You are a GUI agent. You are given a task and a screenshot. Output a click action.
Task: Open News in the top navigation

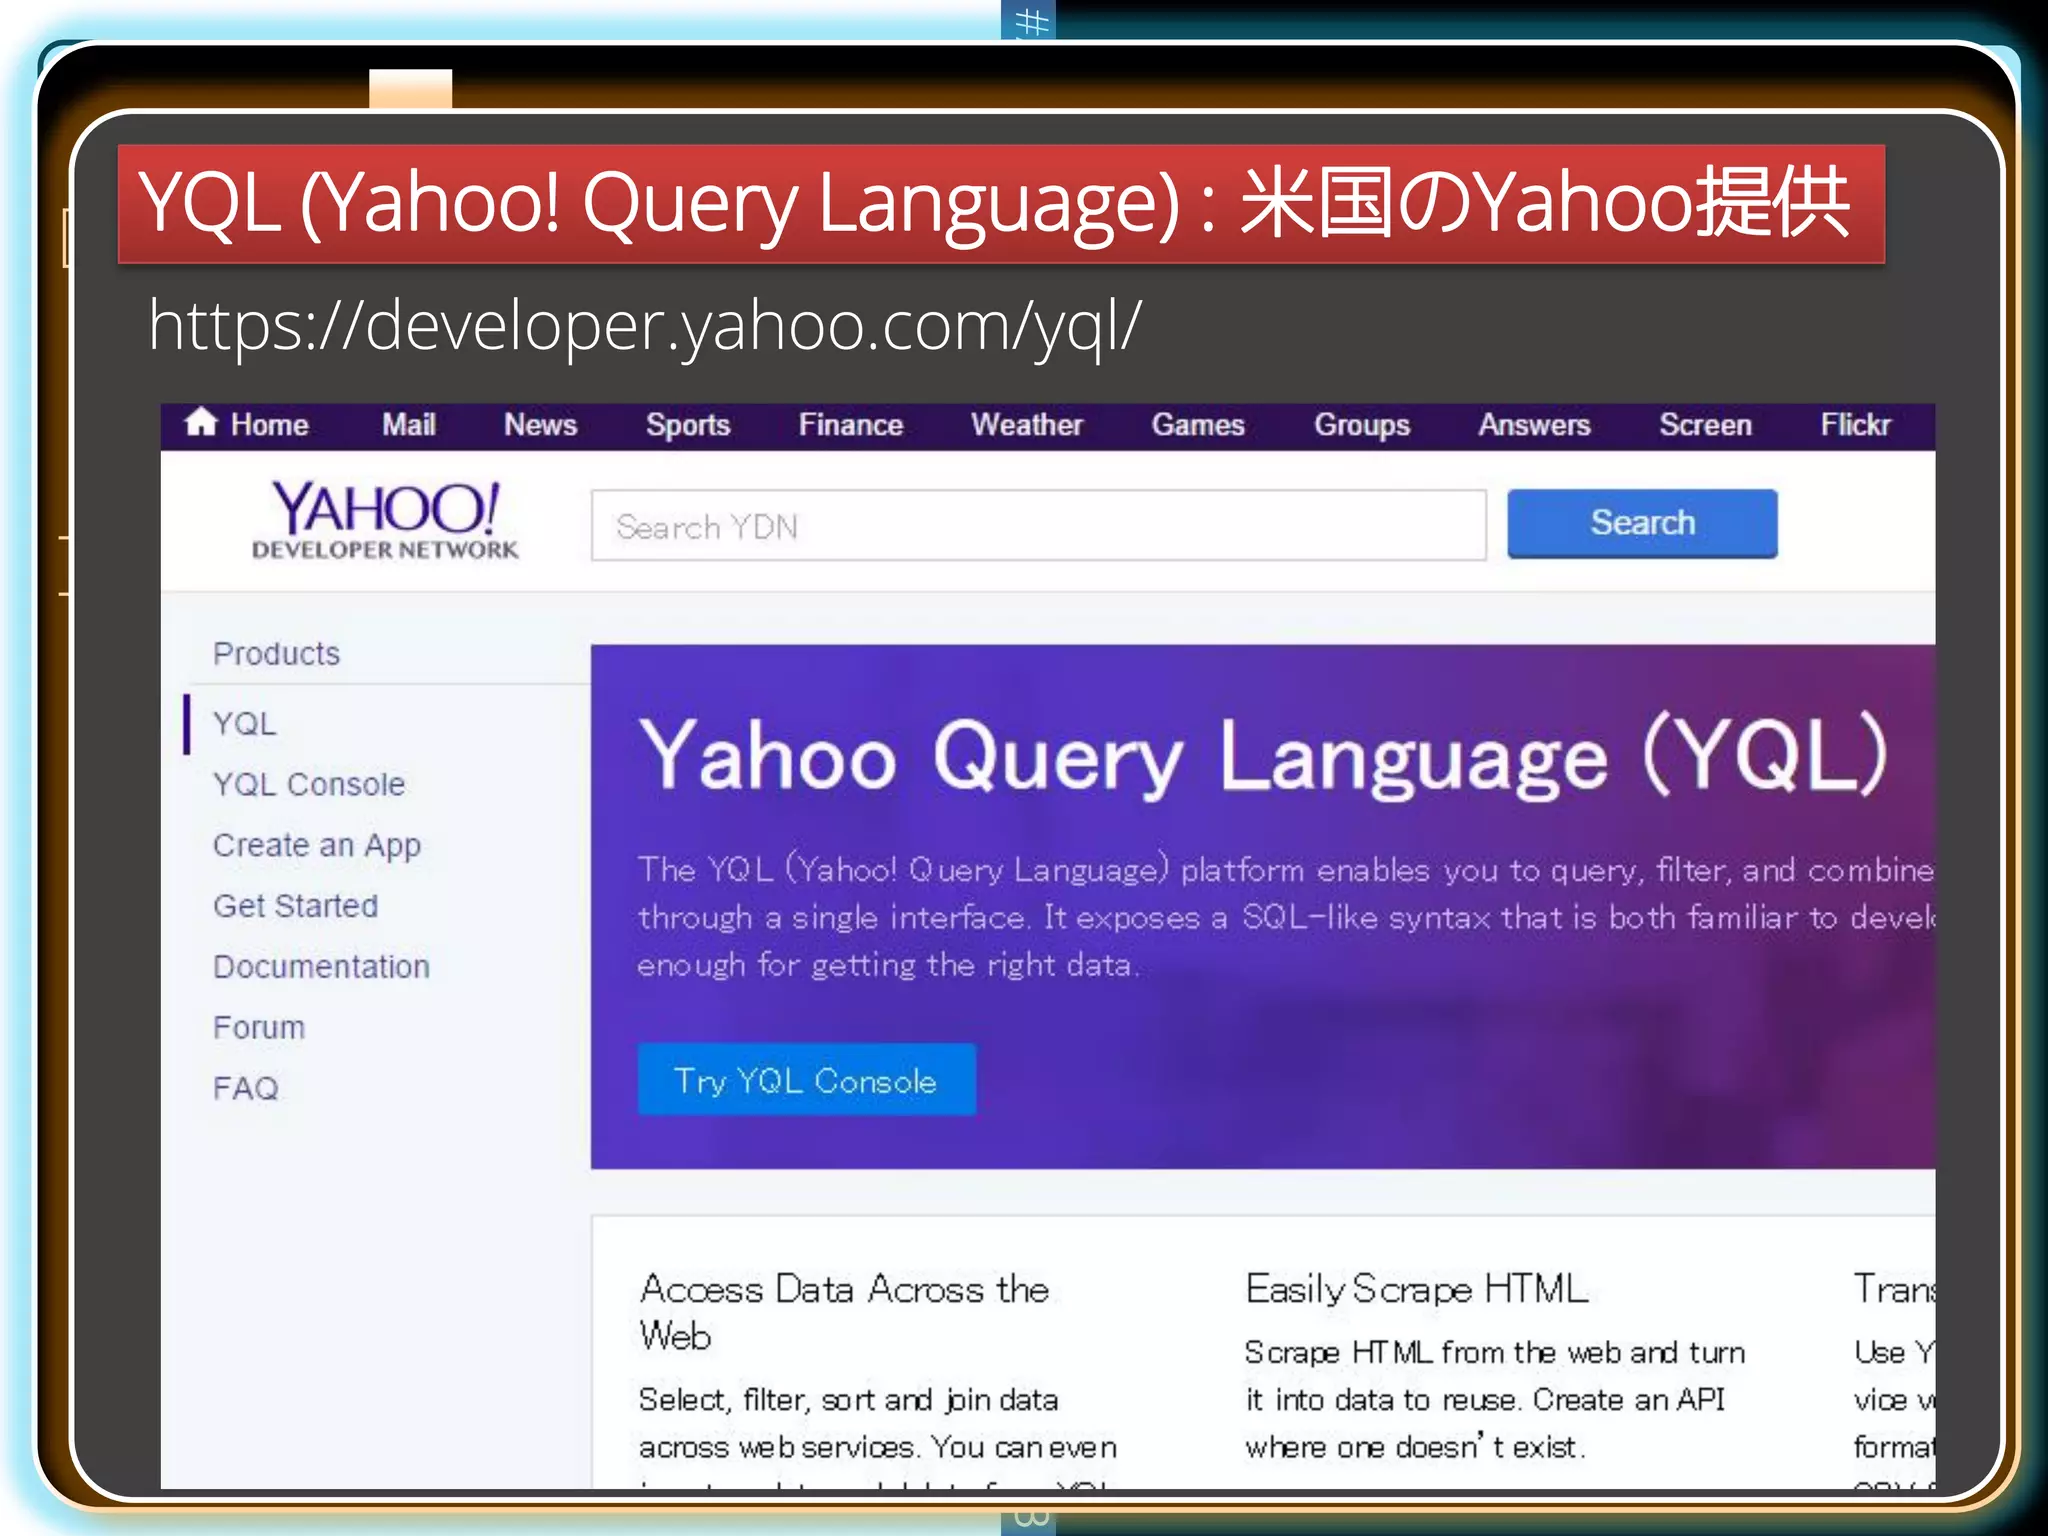click(x=540, y=425)
